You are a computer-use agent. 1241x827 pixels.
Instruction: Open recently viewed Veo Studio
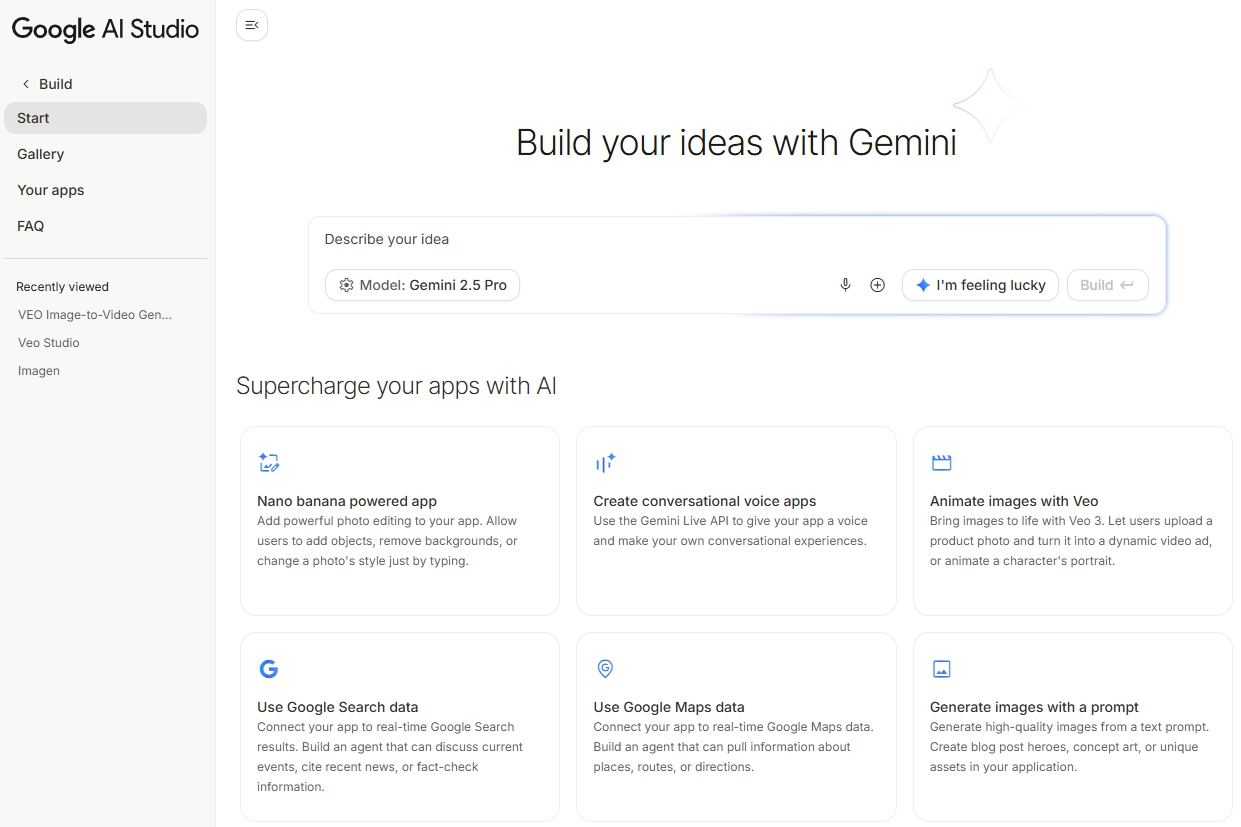click(49, 342)
